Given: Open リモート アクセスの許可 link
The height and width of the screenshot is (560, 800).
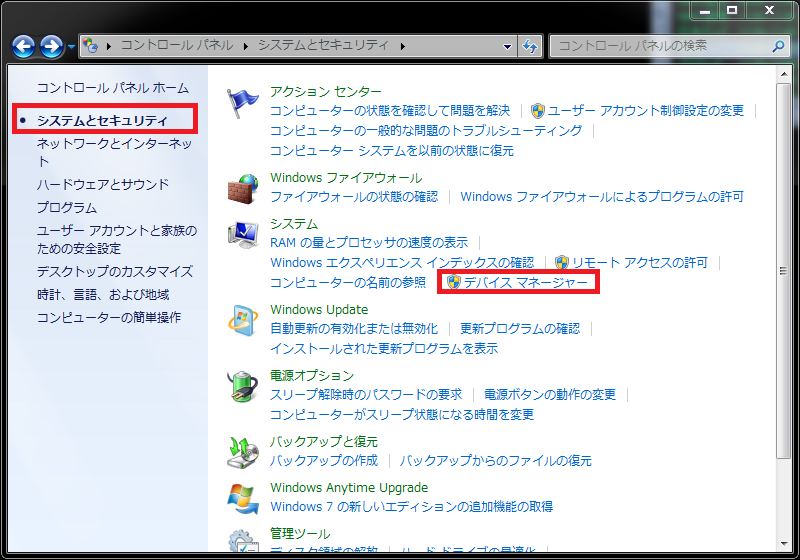Looking at the screenshot, I should 640,263.
